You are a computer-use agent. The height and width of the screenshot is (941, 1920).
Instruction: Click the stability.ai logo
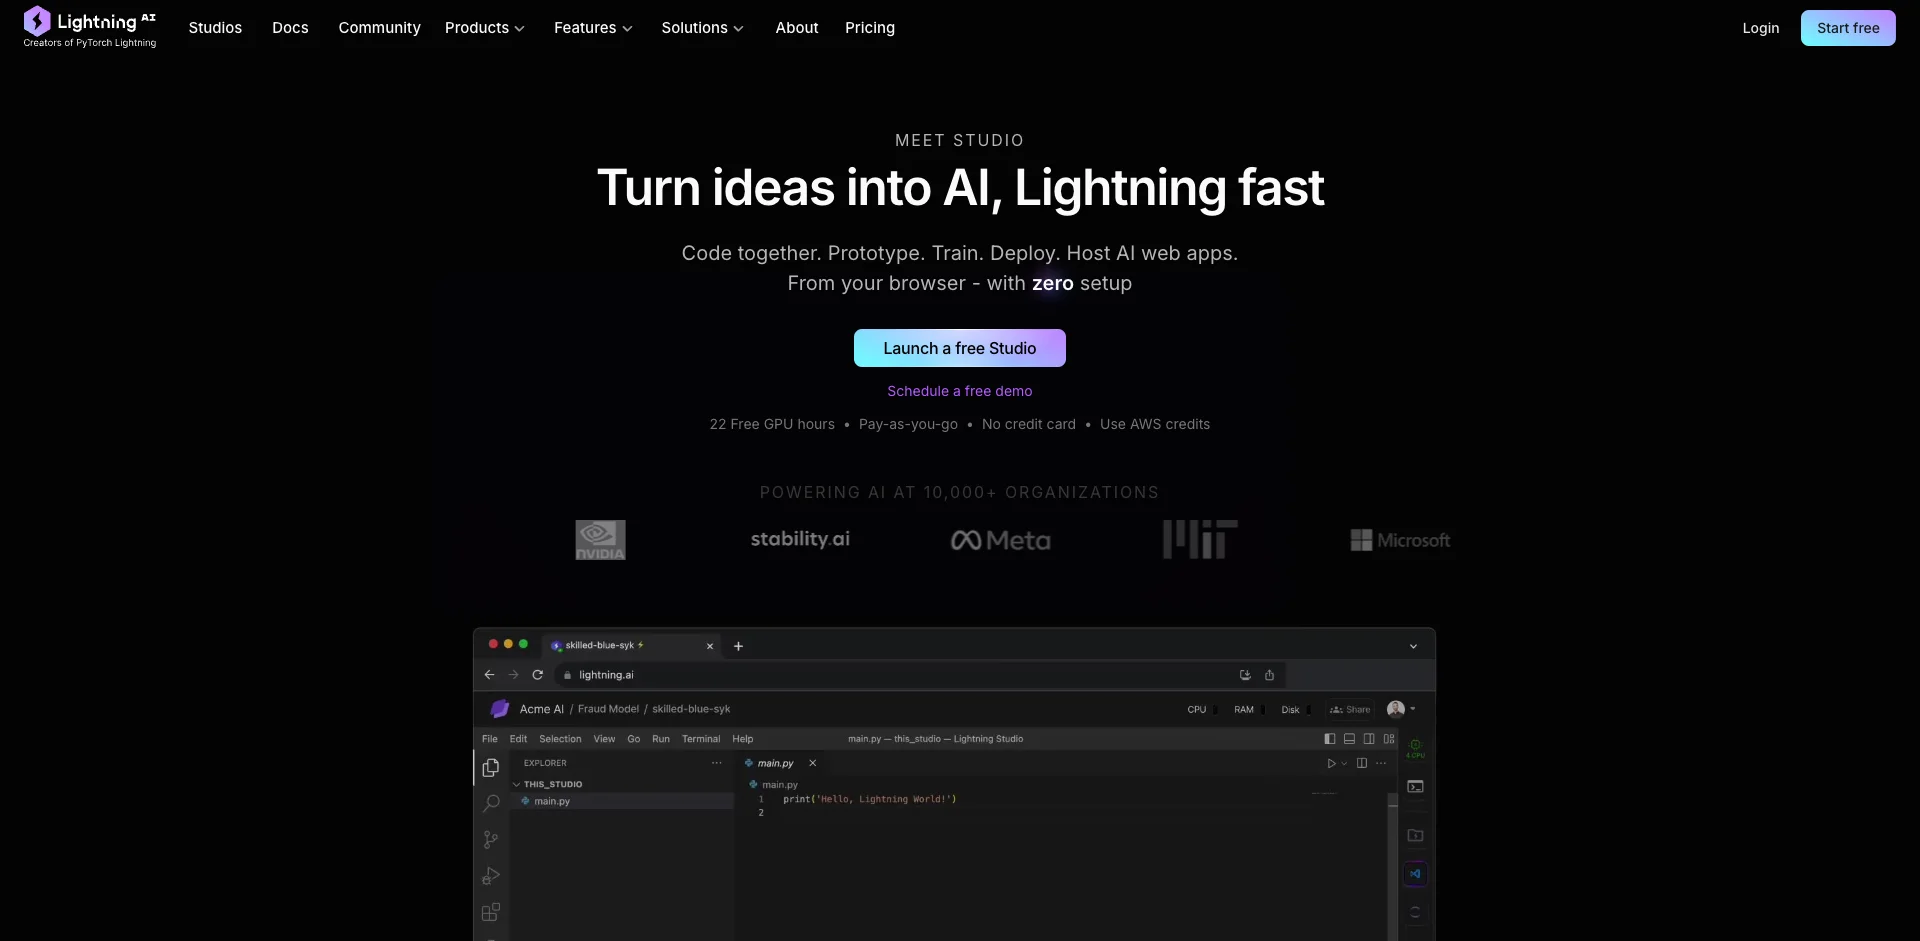800,539
